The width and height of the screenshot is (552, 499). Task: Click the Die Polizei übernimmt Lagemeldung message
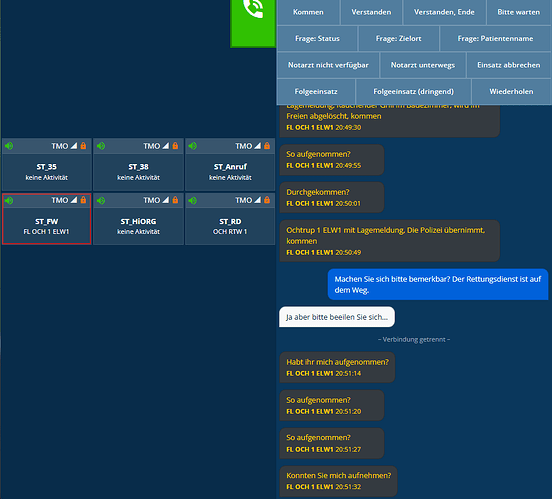pos(389,241)
